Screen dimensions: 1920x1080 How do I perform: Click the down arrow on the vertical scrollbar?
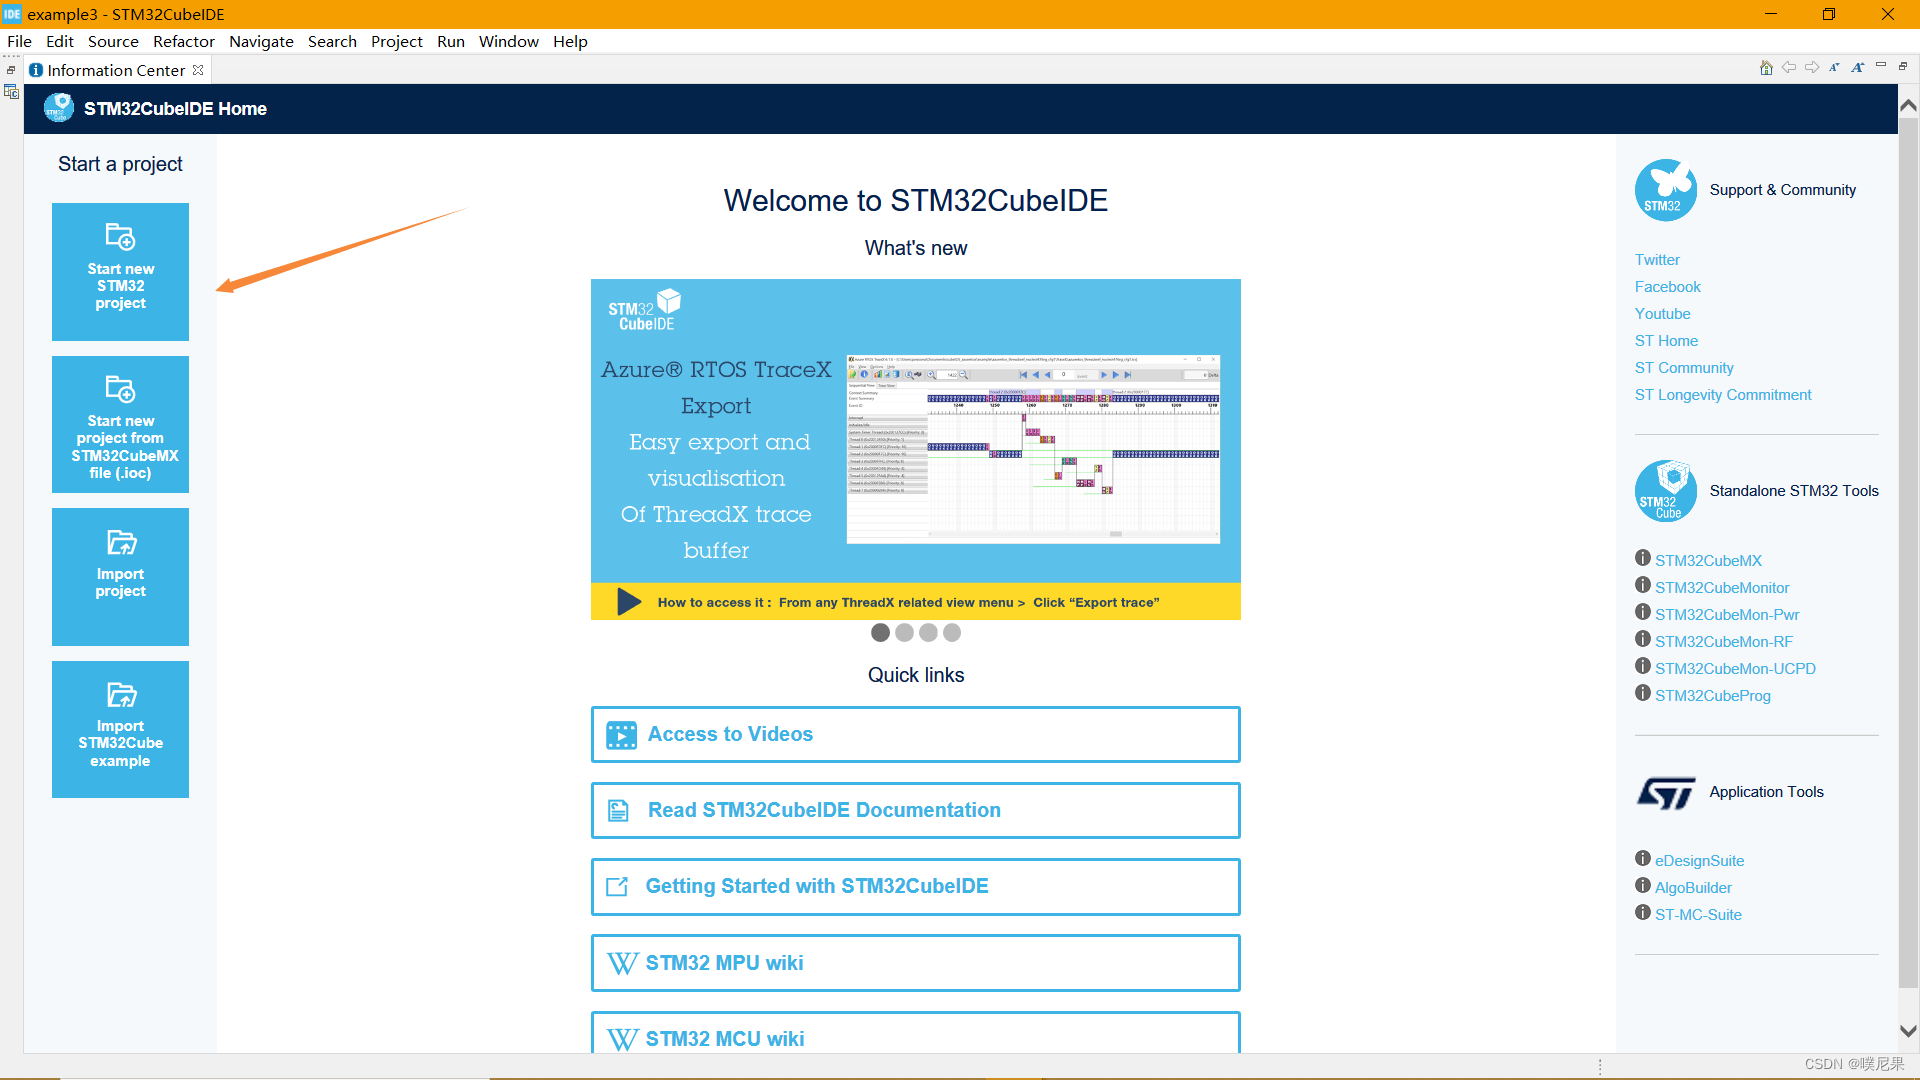click(x=1908, y=1030)
